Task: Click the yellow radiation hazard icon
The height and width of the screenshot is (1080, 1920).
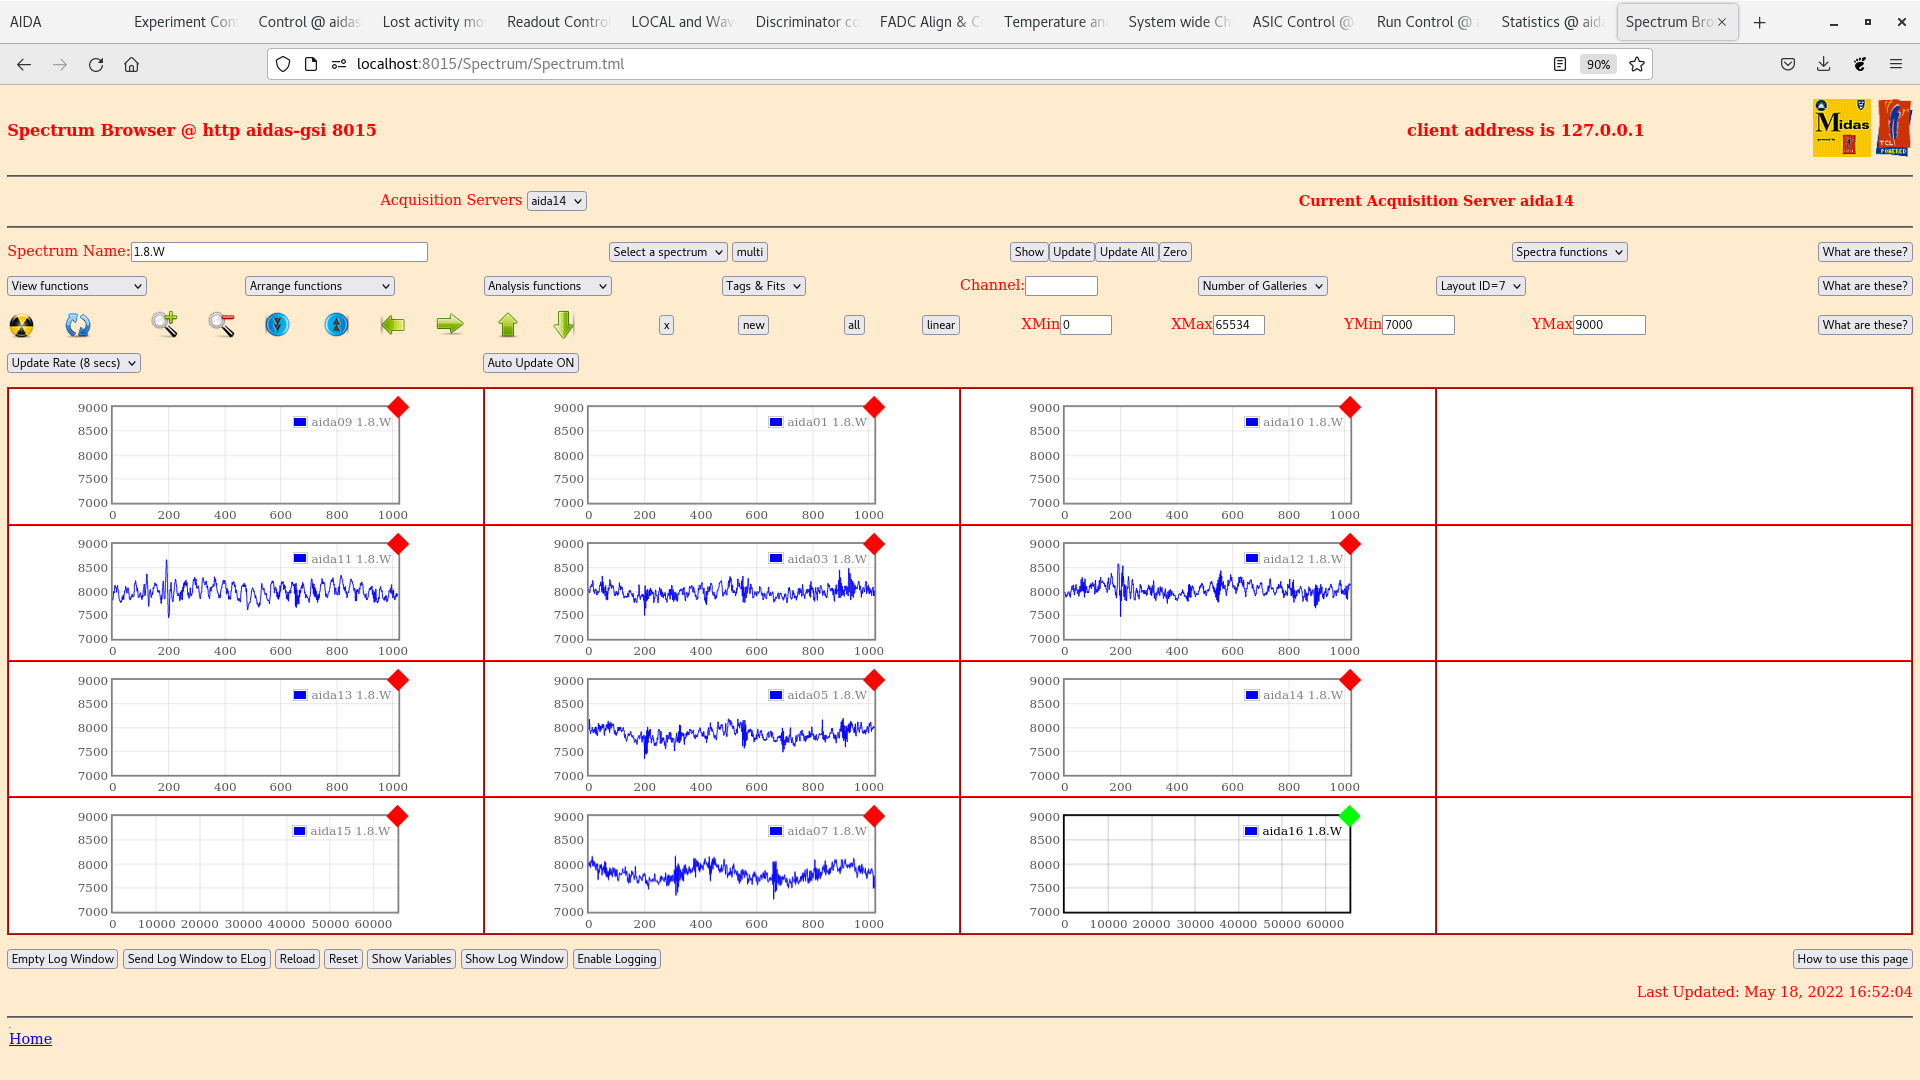Action: coord(21,325)
